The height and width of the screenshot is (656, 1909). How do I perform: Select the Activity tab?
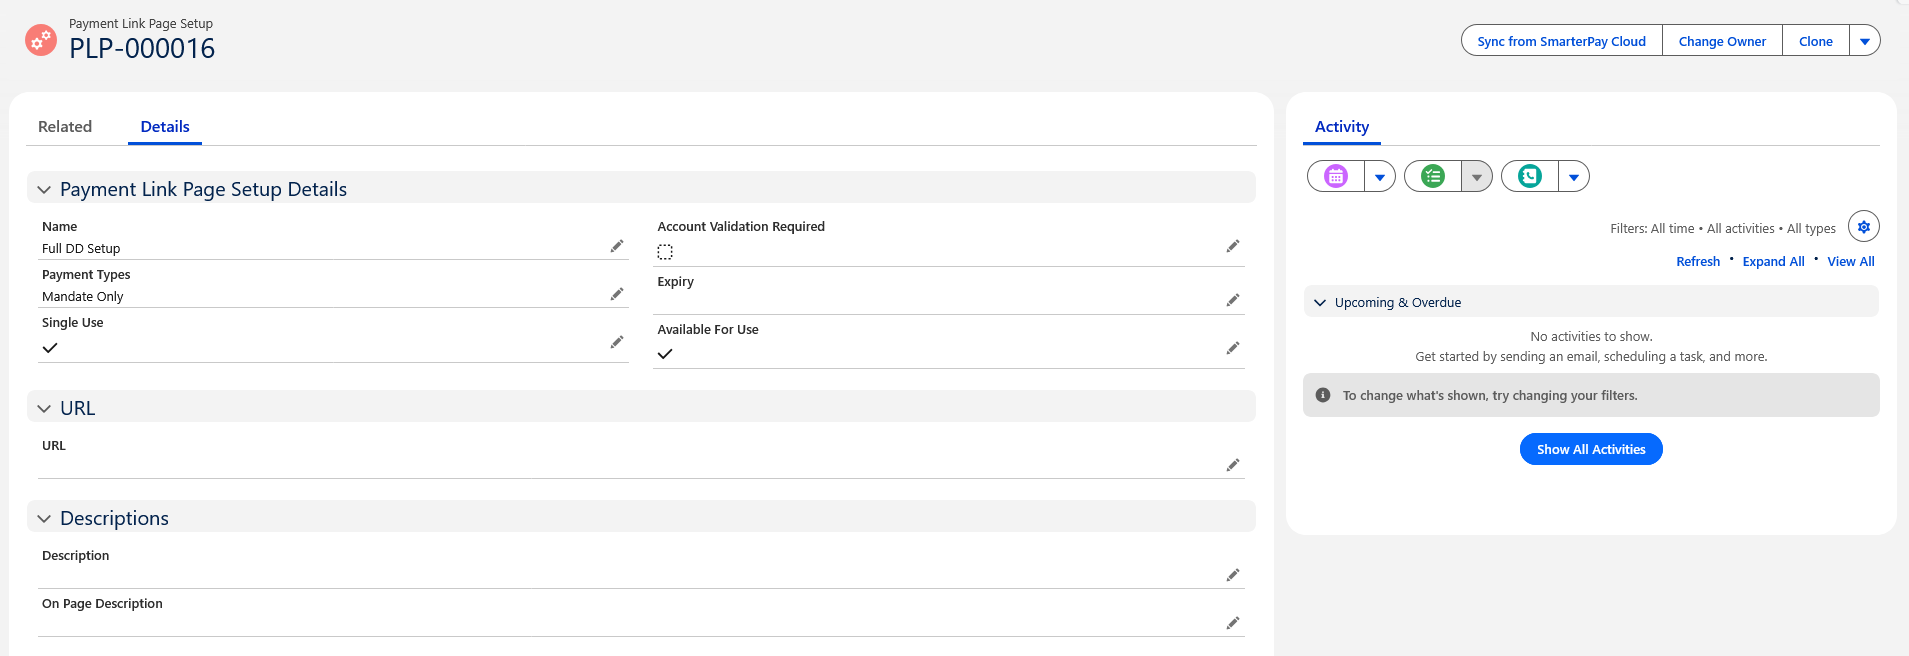point(1341,127)
